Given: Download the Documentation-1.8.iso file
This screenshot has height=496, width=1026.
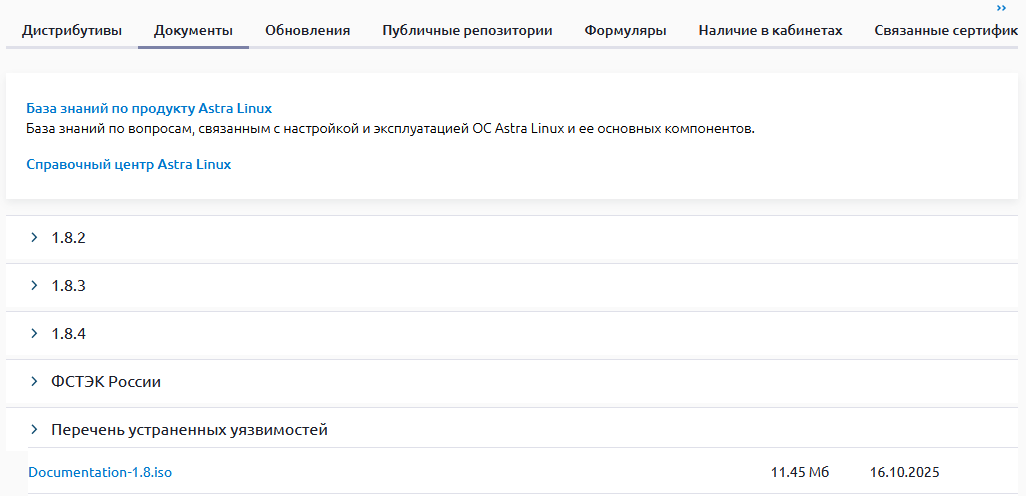Looking at the screenshot, I should click(x=100, y=472).
